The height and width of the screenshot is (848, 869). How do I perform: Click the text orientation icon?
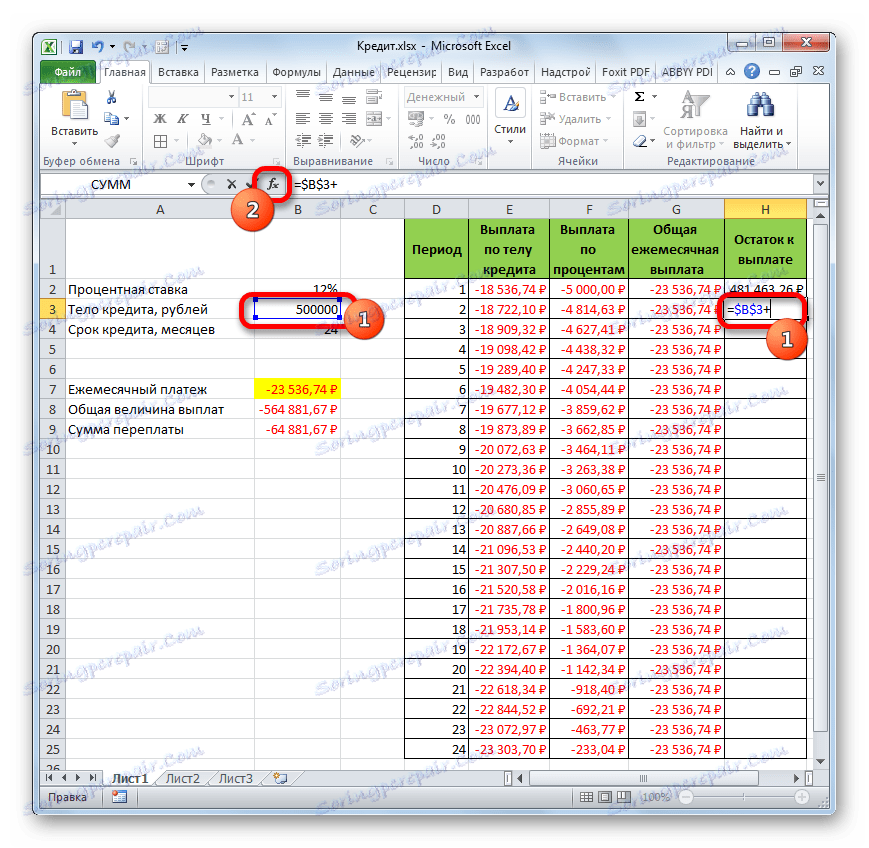coord(357,141)
